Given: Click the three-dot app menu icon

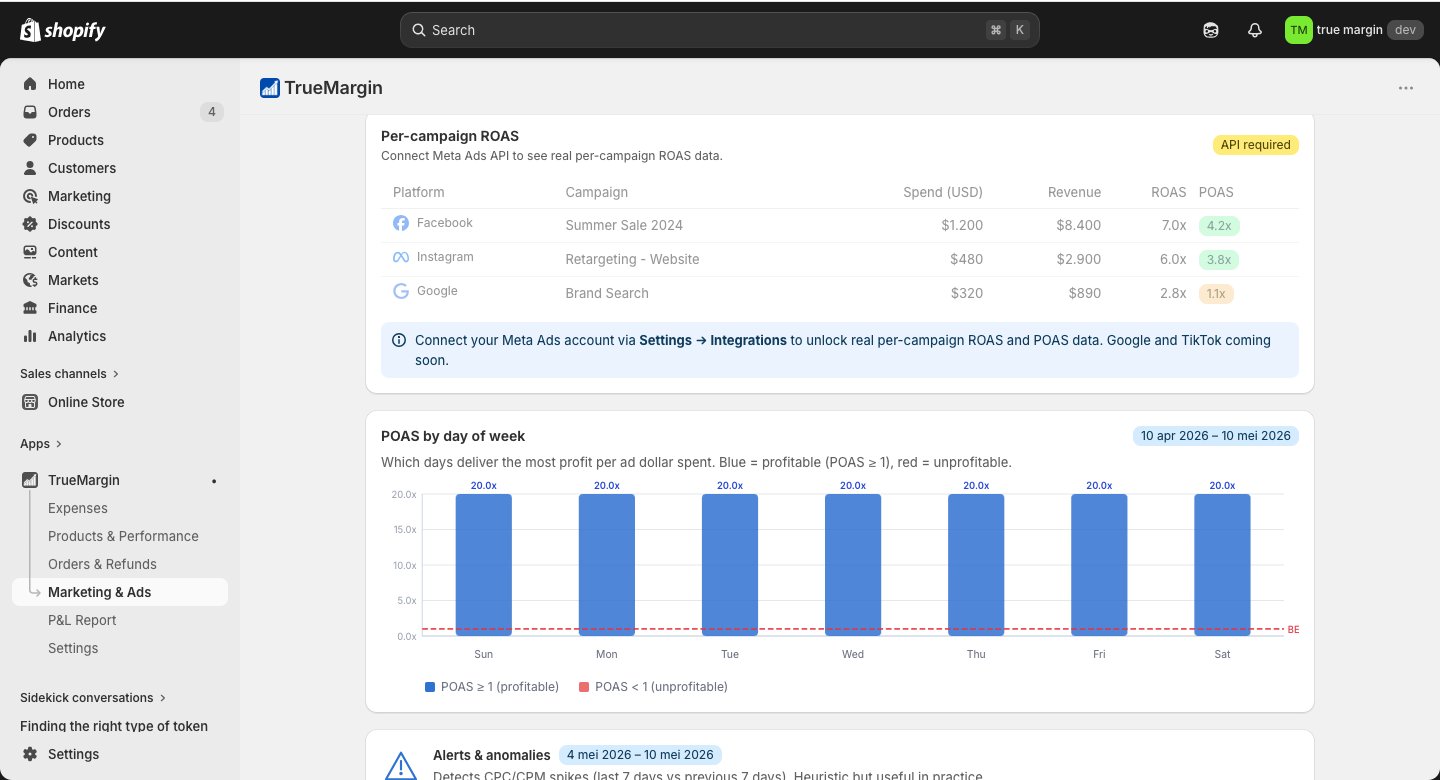Looking at the screenshot, I should click(x=1406, y=88).
